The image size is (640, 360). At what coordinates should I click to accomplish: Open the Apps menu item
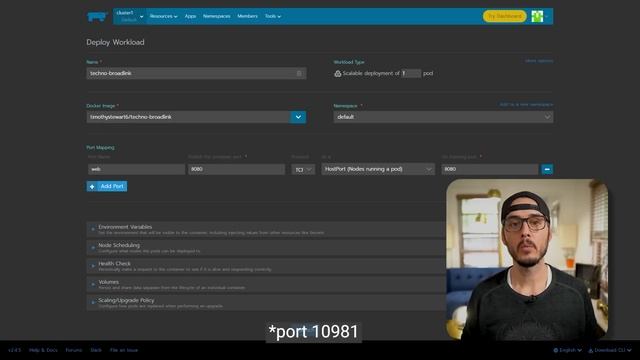pyautogui.click(x=190, y=16)
